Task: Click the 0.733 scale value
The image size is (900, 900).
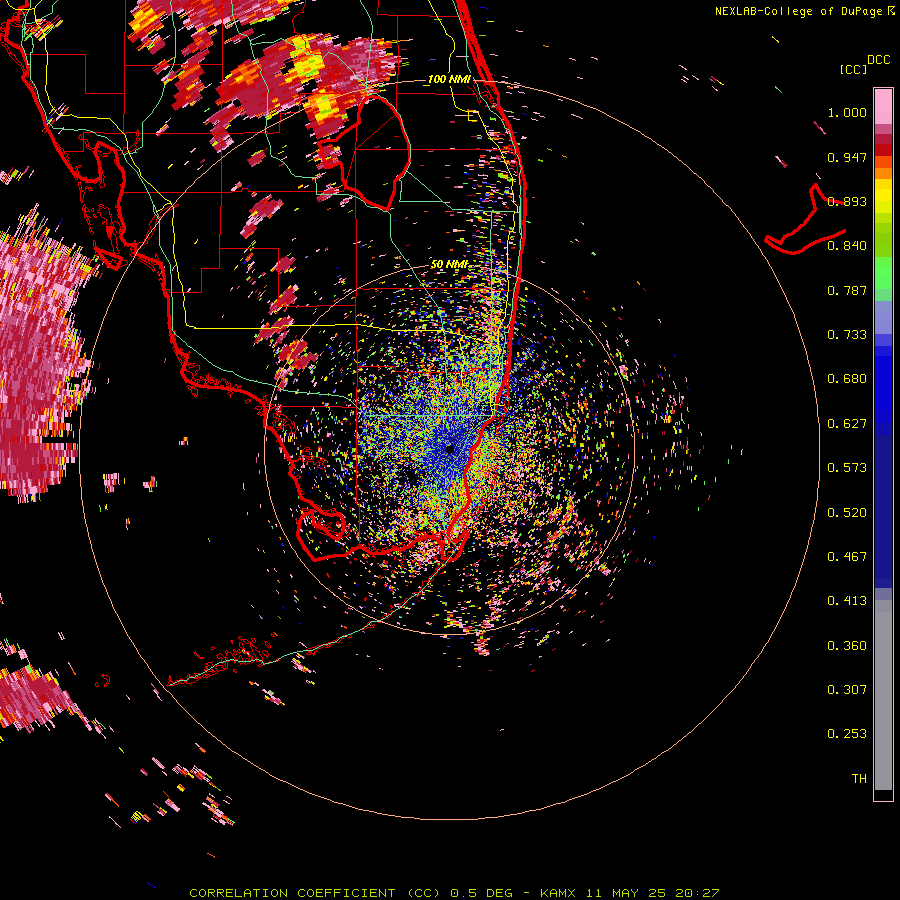Action: pyautogui.click(x=847, y=335)
